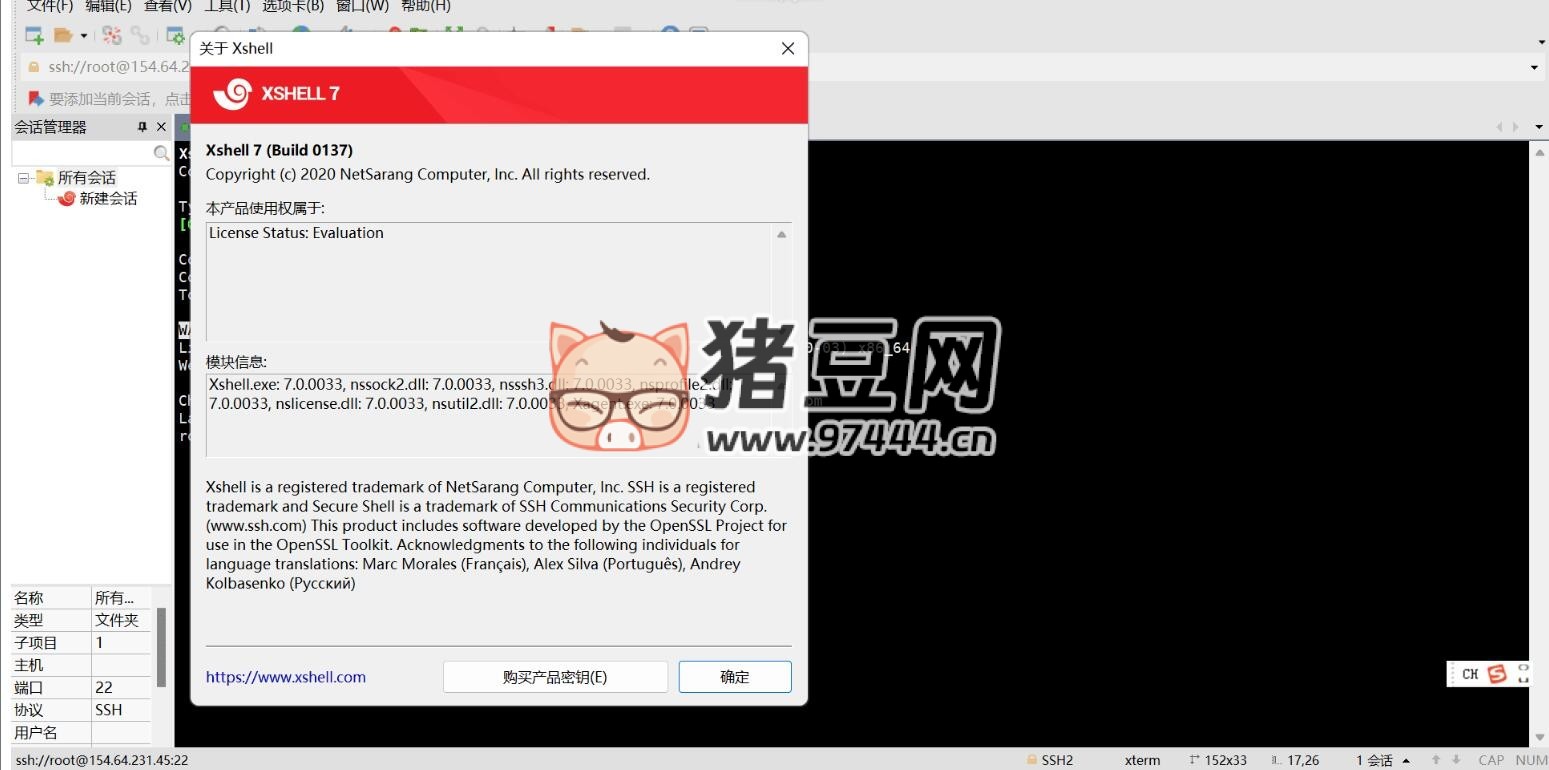Open the address bar history dropdown
Screen dimensions: 1549x770
(1534, 67)
